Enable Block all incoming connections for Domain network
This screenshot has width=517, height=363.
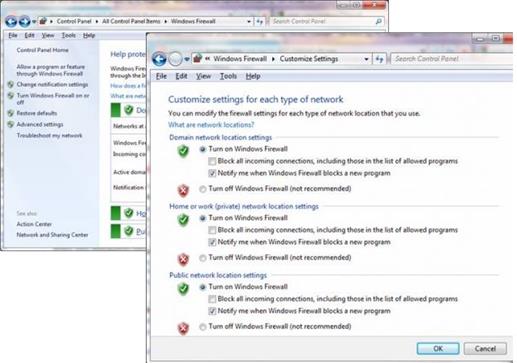tap(212, 161)
